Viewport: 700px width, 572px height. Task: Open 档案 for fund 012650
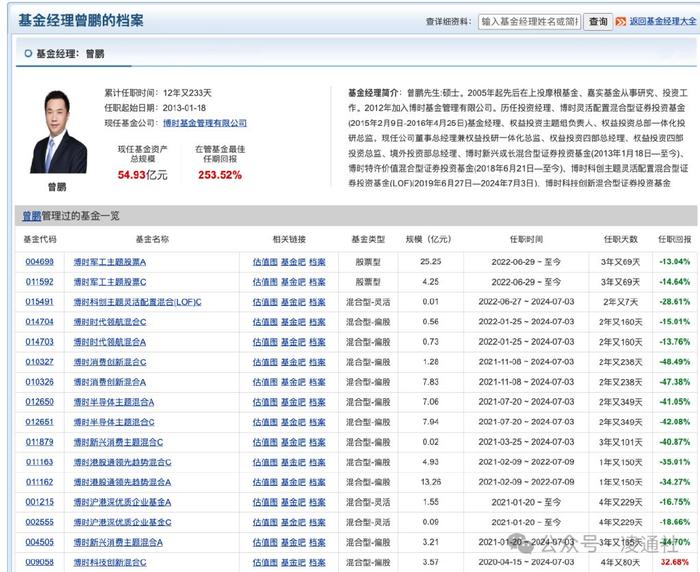pos(317,402)
